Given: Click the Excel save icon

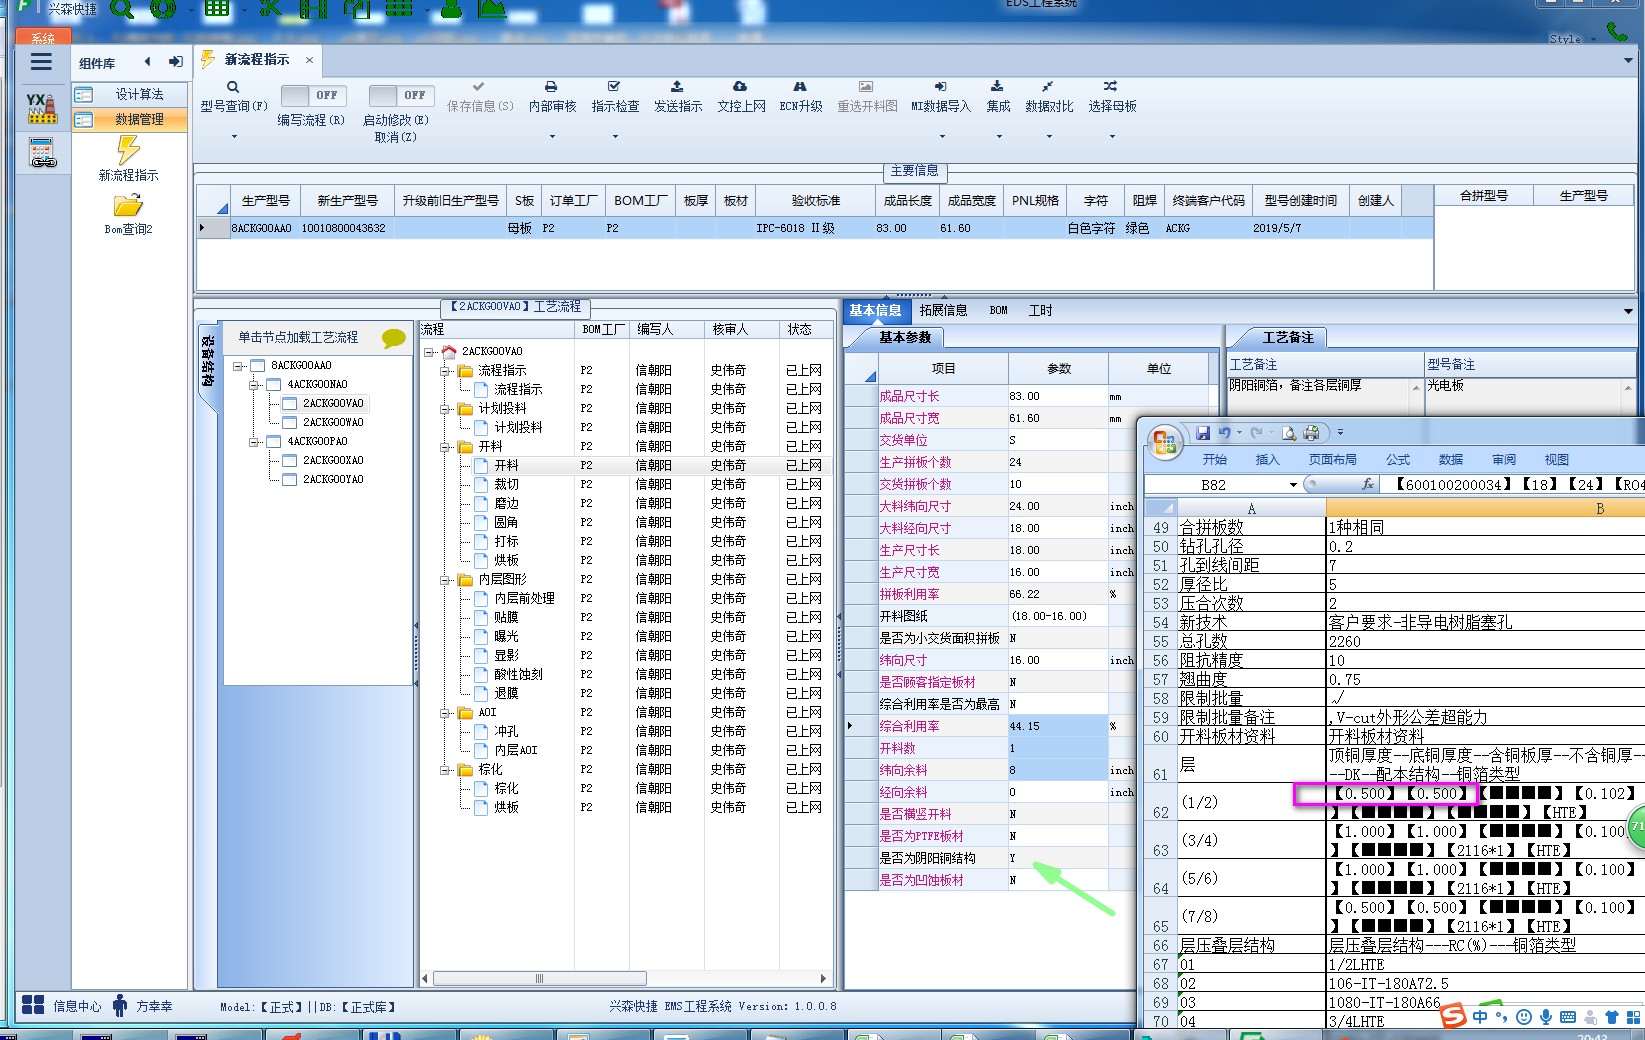Looking at the screenshot, I should tap(1203, 433).
